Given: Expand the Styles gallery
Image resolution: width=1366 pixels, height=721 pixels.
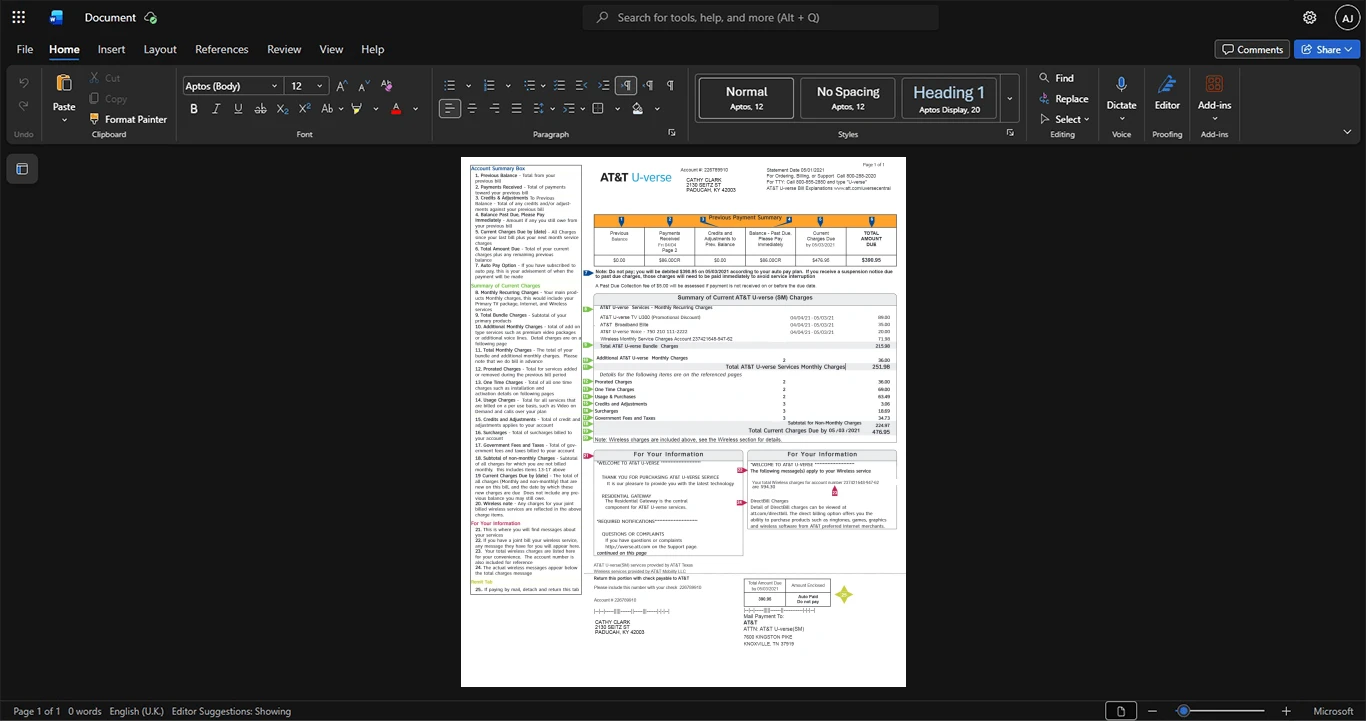Looking at the screenshot, I should [x=1009, y=98].
